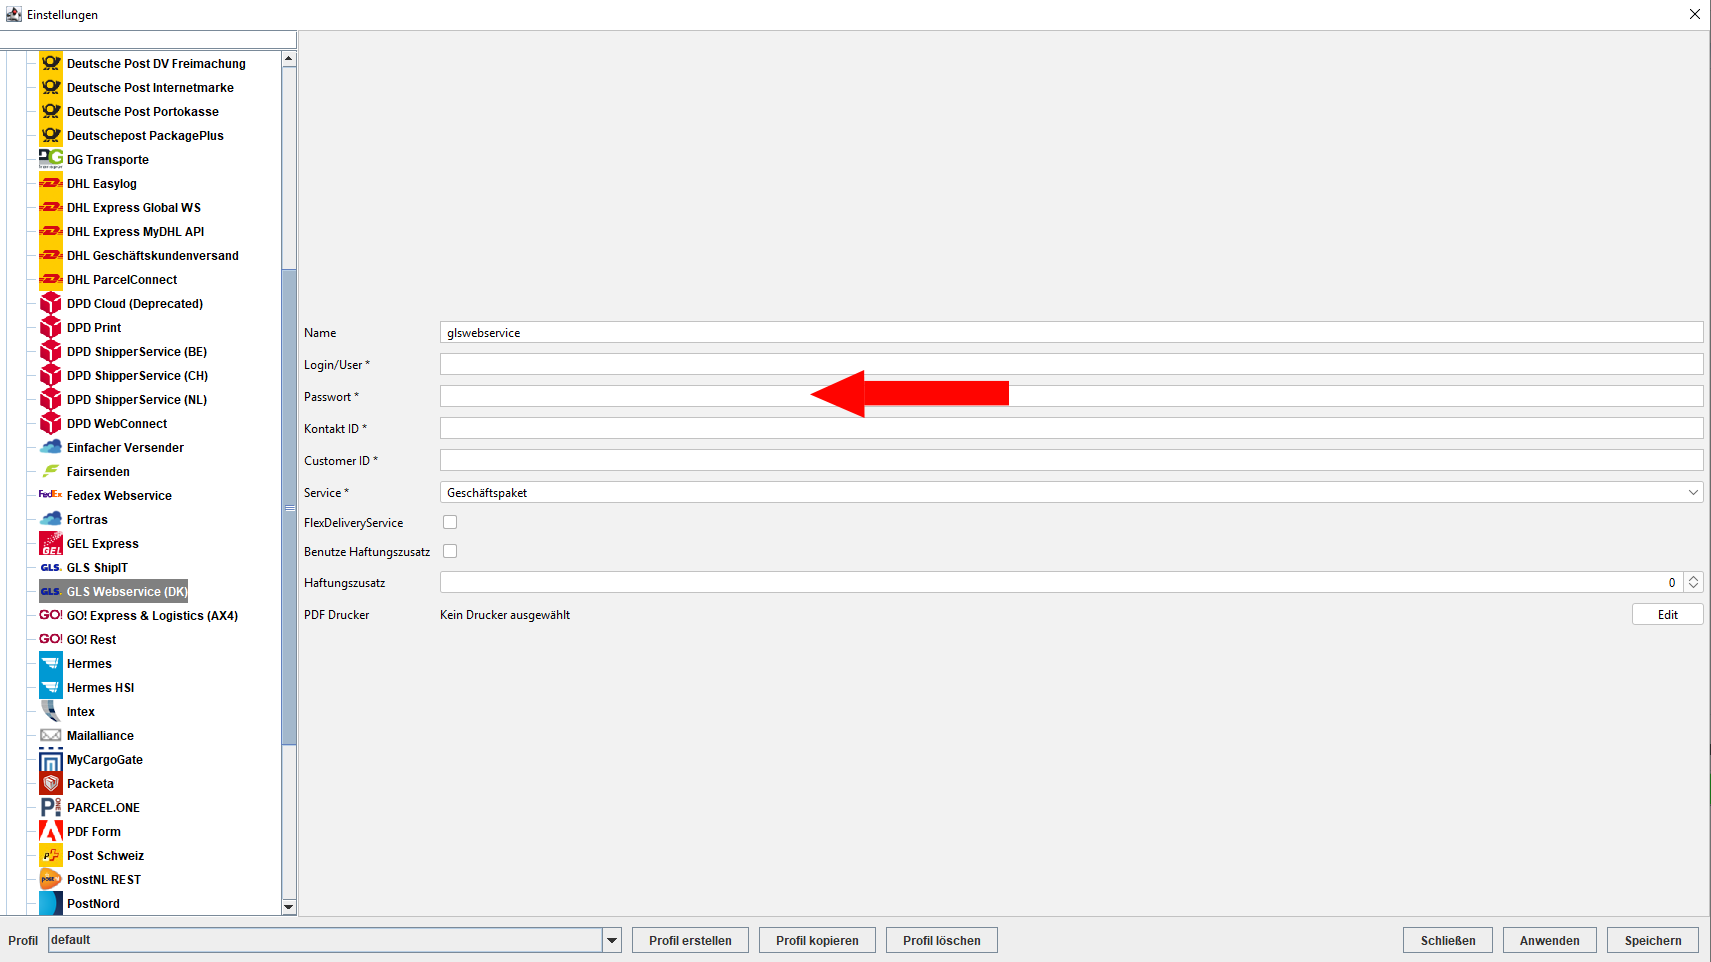Click into the Customer ID input field
The width and height of the screenshot is (1711, 962).
point(1071,460)
